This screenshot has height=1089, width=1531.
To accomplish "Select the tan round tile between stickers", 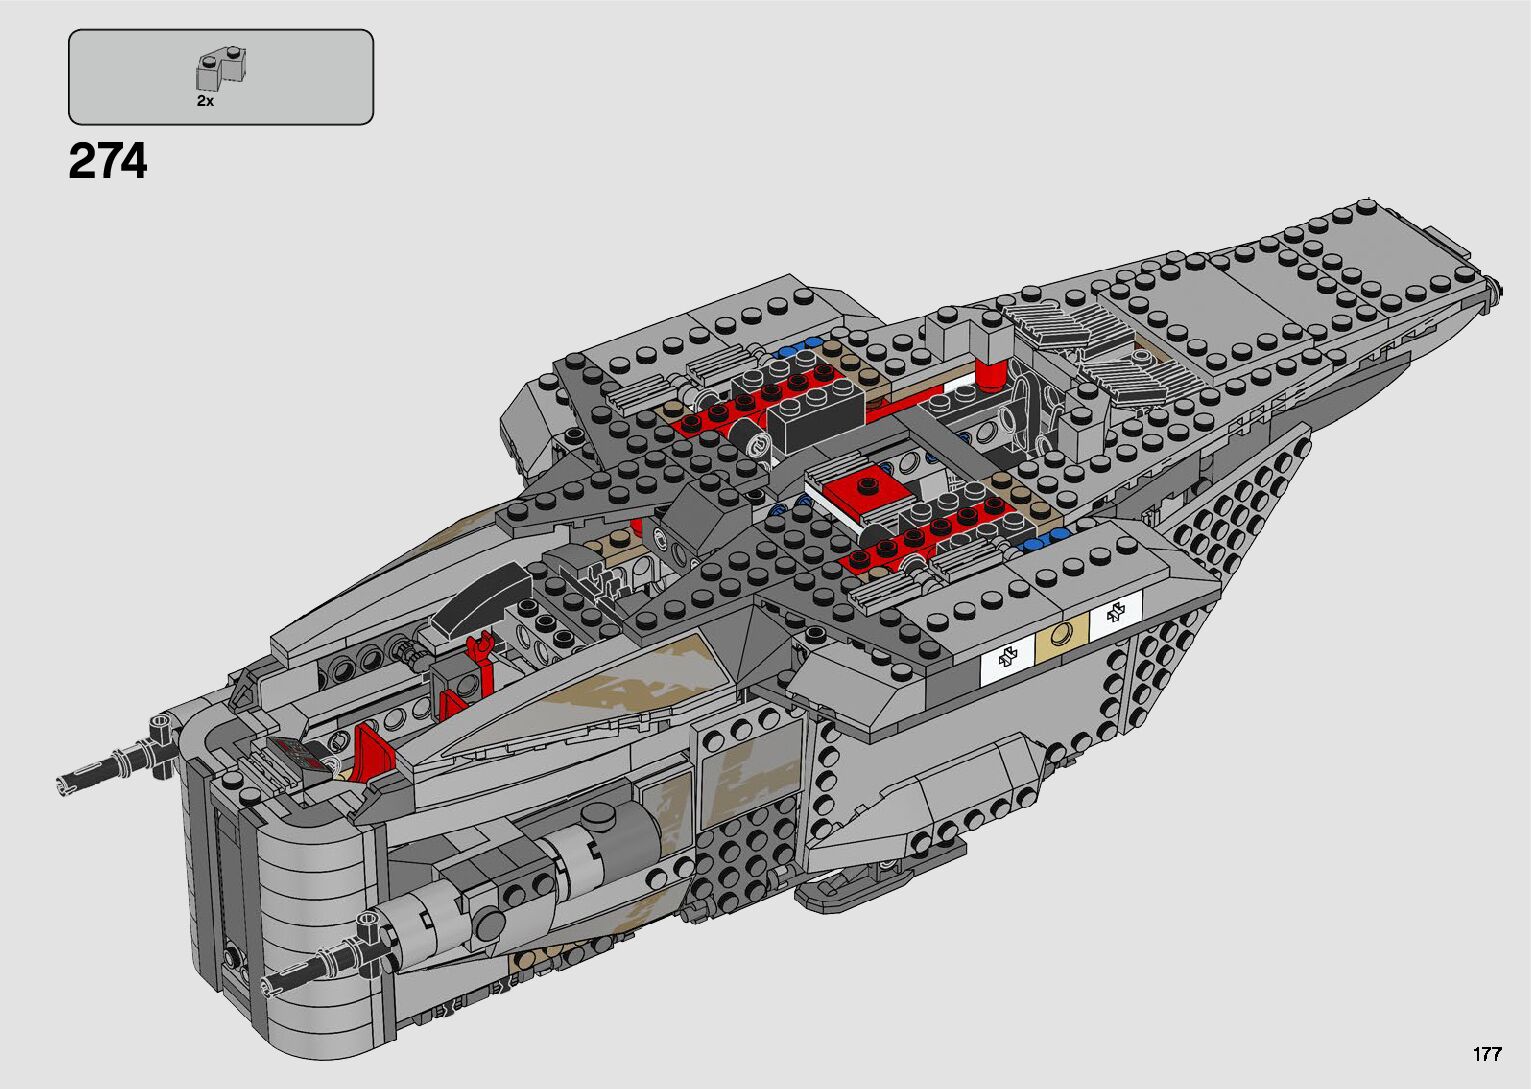I will coord(1064,634).
